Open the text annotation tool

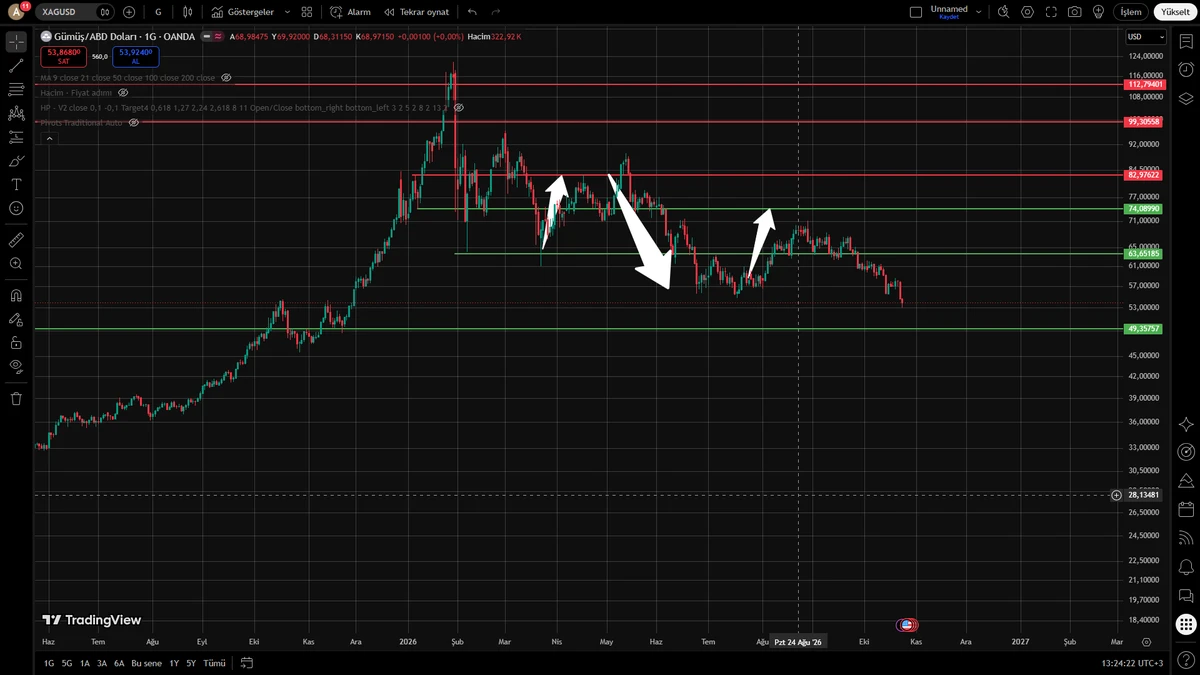point(16,185)
